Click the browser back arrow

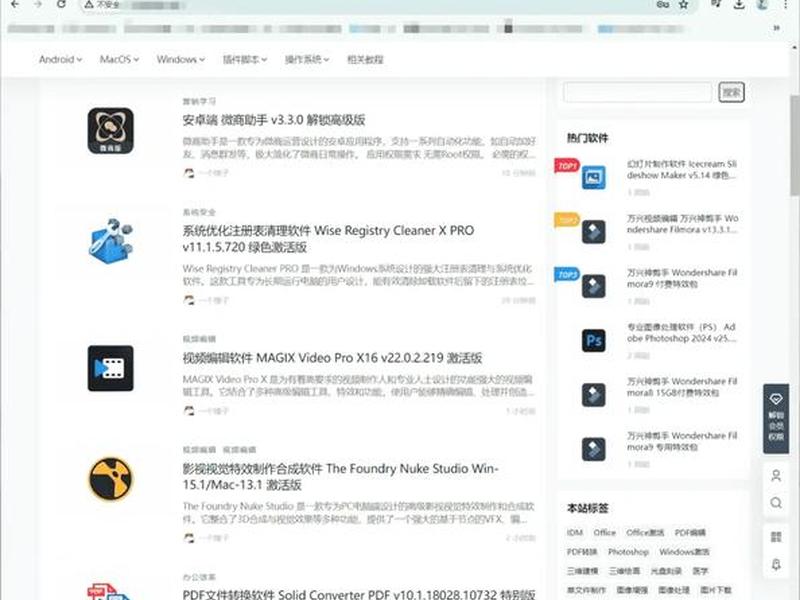[x=15, y=4]
